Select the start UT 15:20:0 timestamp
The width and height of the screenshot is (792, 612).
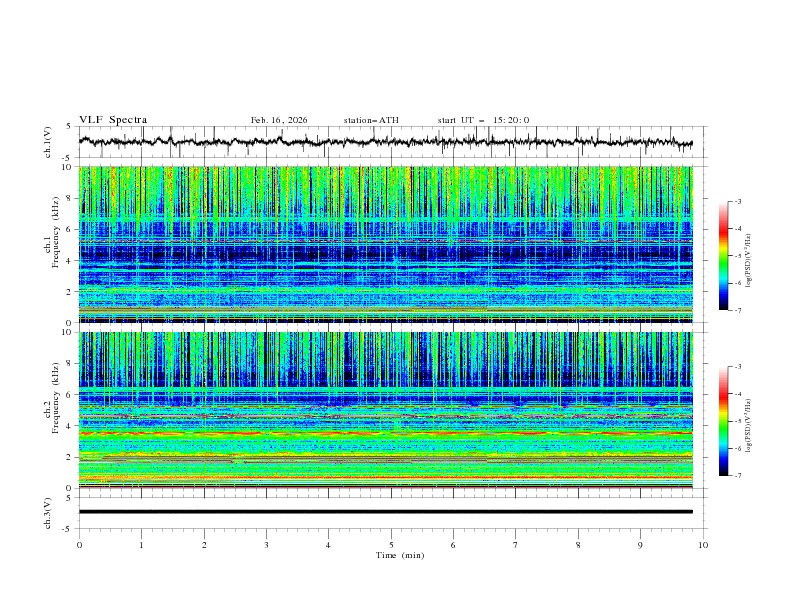(483, 120)
